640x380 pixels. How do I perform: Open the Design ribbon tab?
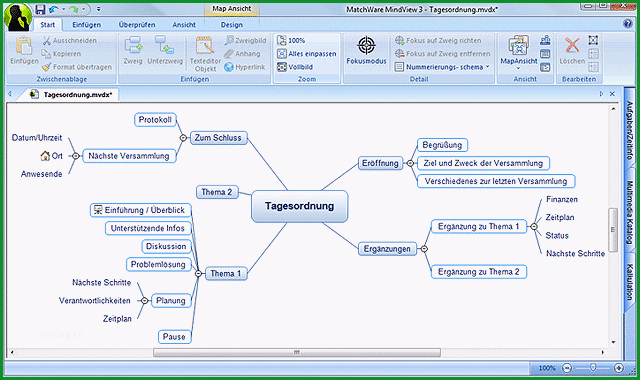(231, 25)
